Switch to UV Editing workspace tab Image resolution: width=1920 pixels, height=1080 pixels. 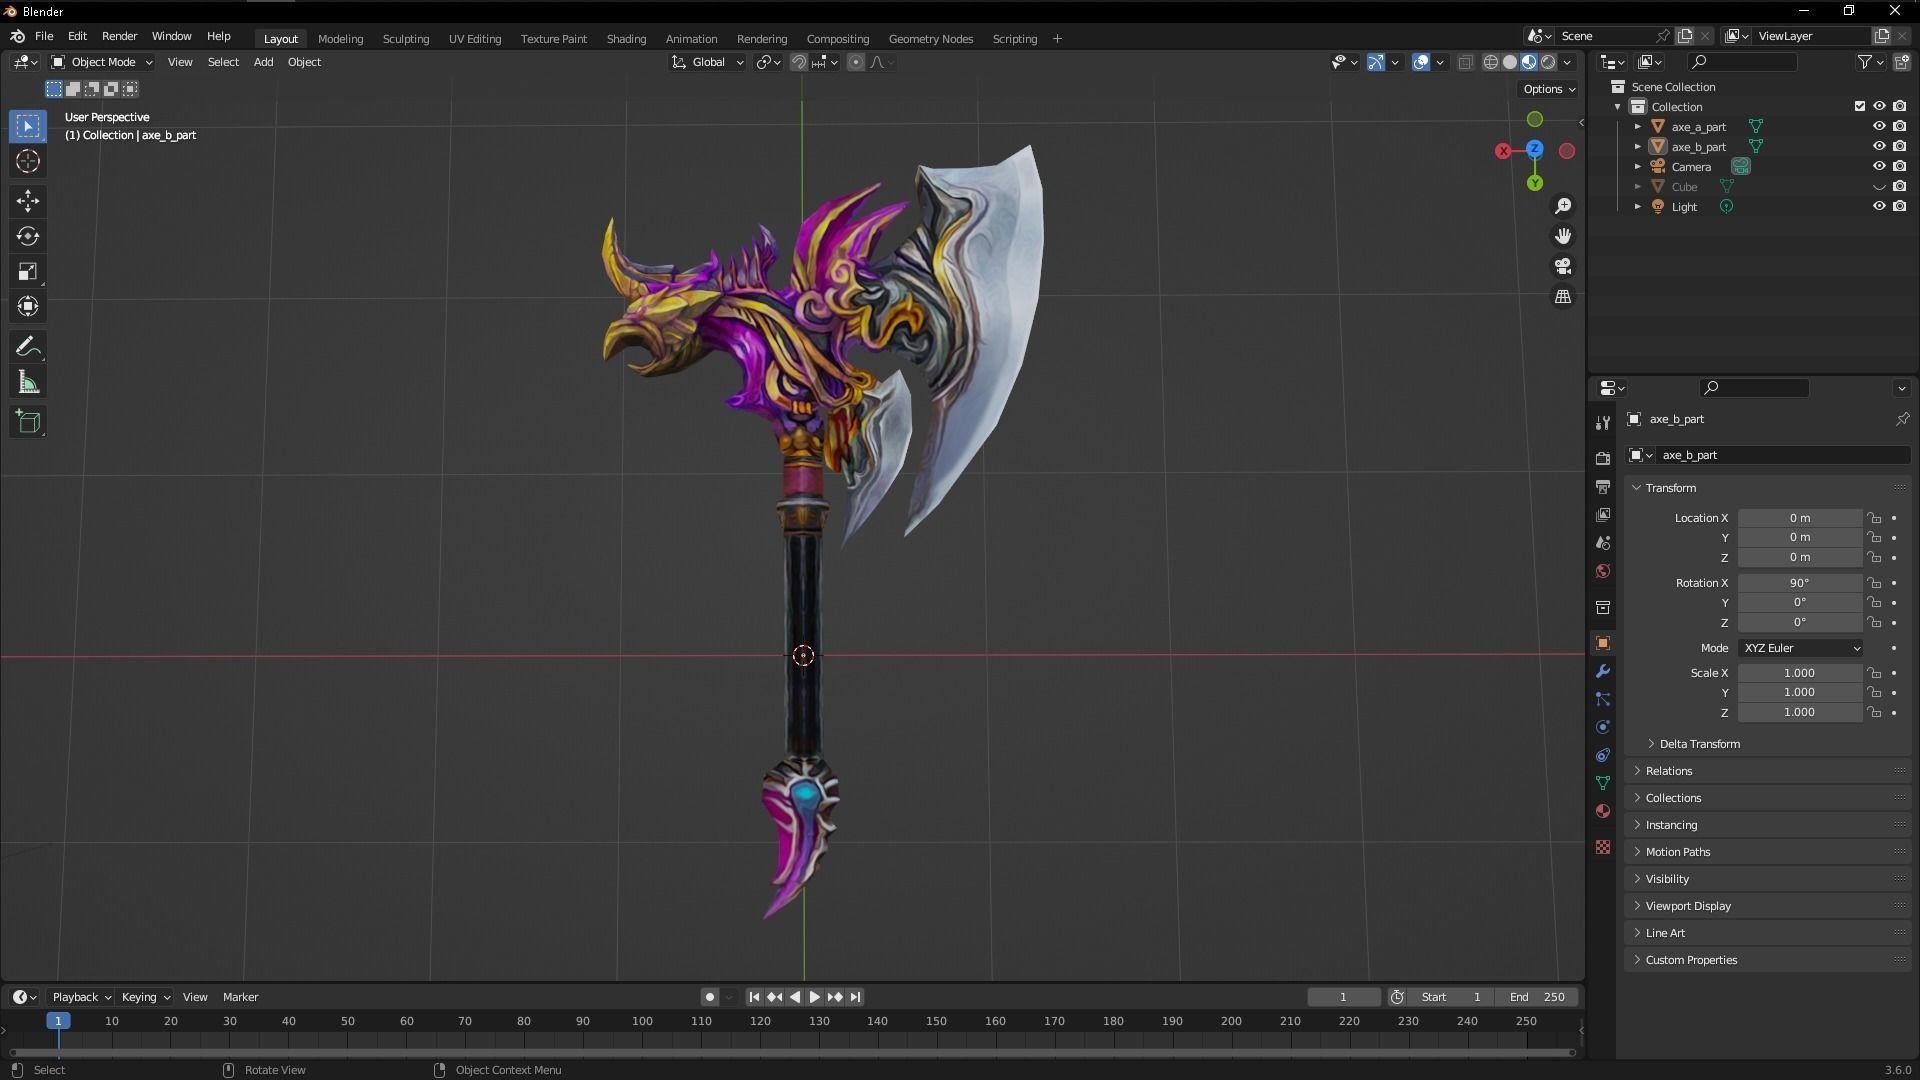point(474,38)
